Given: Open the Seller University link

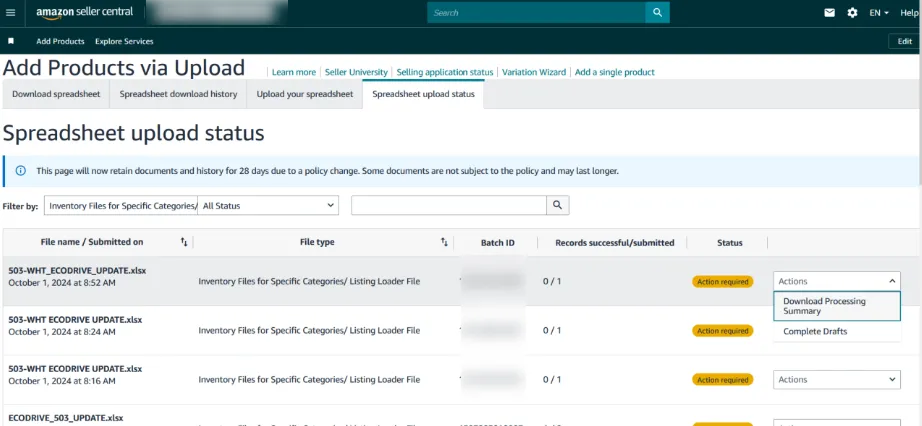Looking at the screenshot, I should pyautogui.click(x=356, y=72).
